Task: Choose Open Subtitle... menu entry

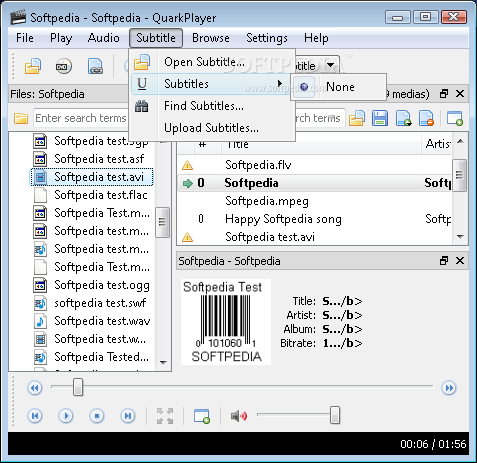Action: [212, 62]
